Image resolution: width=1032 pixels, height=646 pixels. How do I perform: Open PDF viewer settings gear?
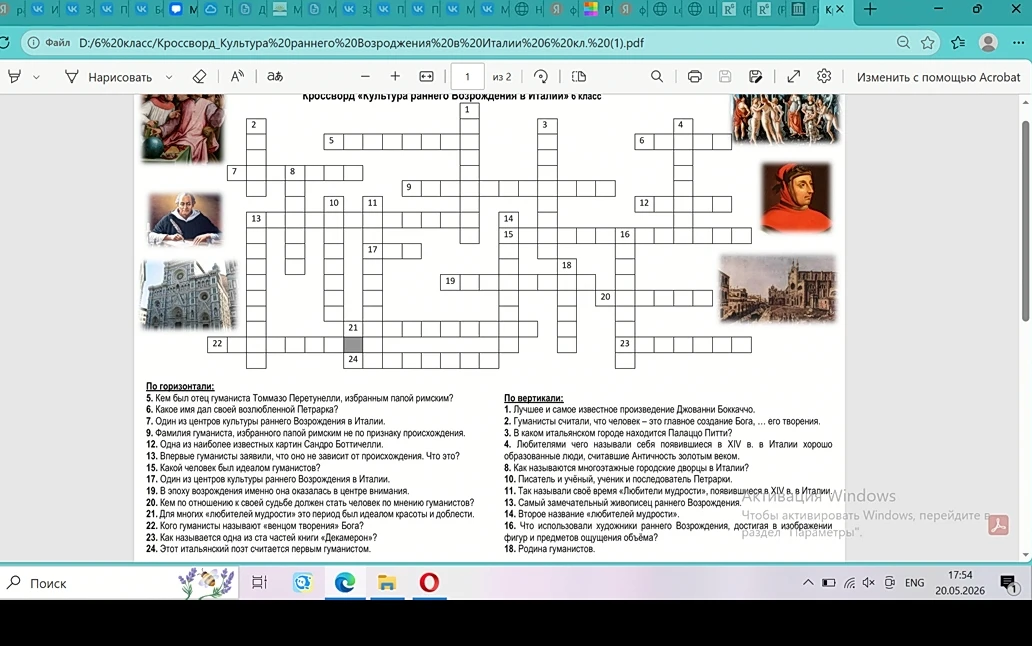coord(824,76)
